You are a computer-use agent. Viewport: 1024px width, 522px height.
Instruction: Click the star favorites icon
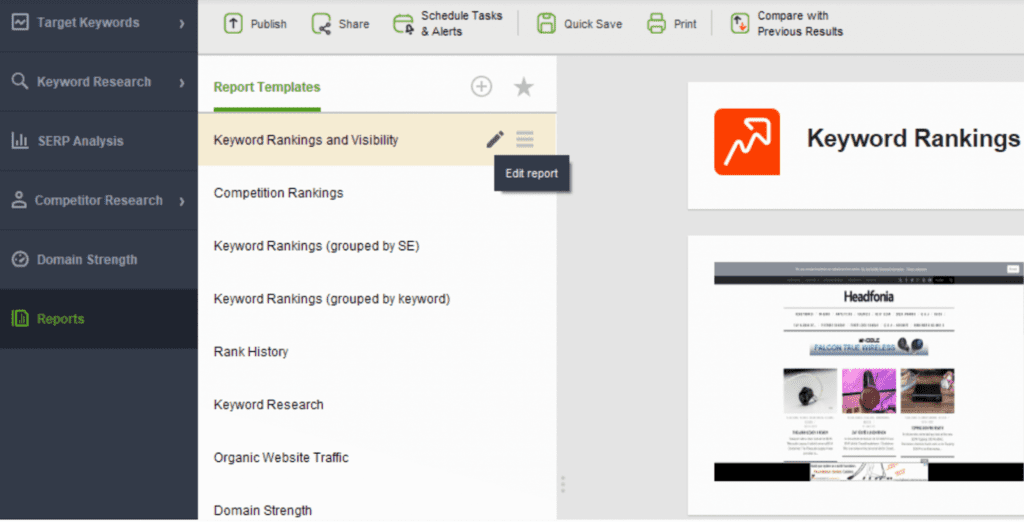click(x=524, y=87)
